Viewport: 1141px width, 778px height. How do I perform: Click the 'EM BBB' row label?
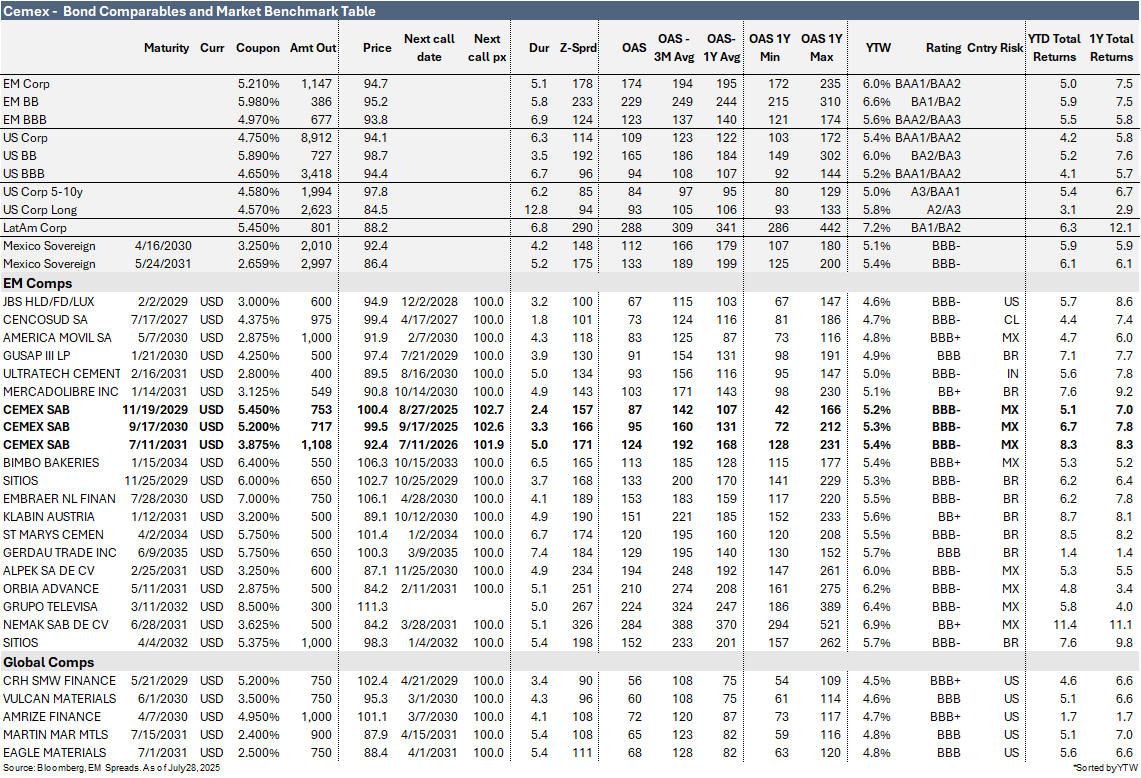24,119
